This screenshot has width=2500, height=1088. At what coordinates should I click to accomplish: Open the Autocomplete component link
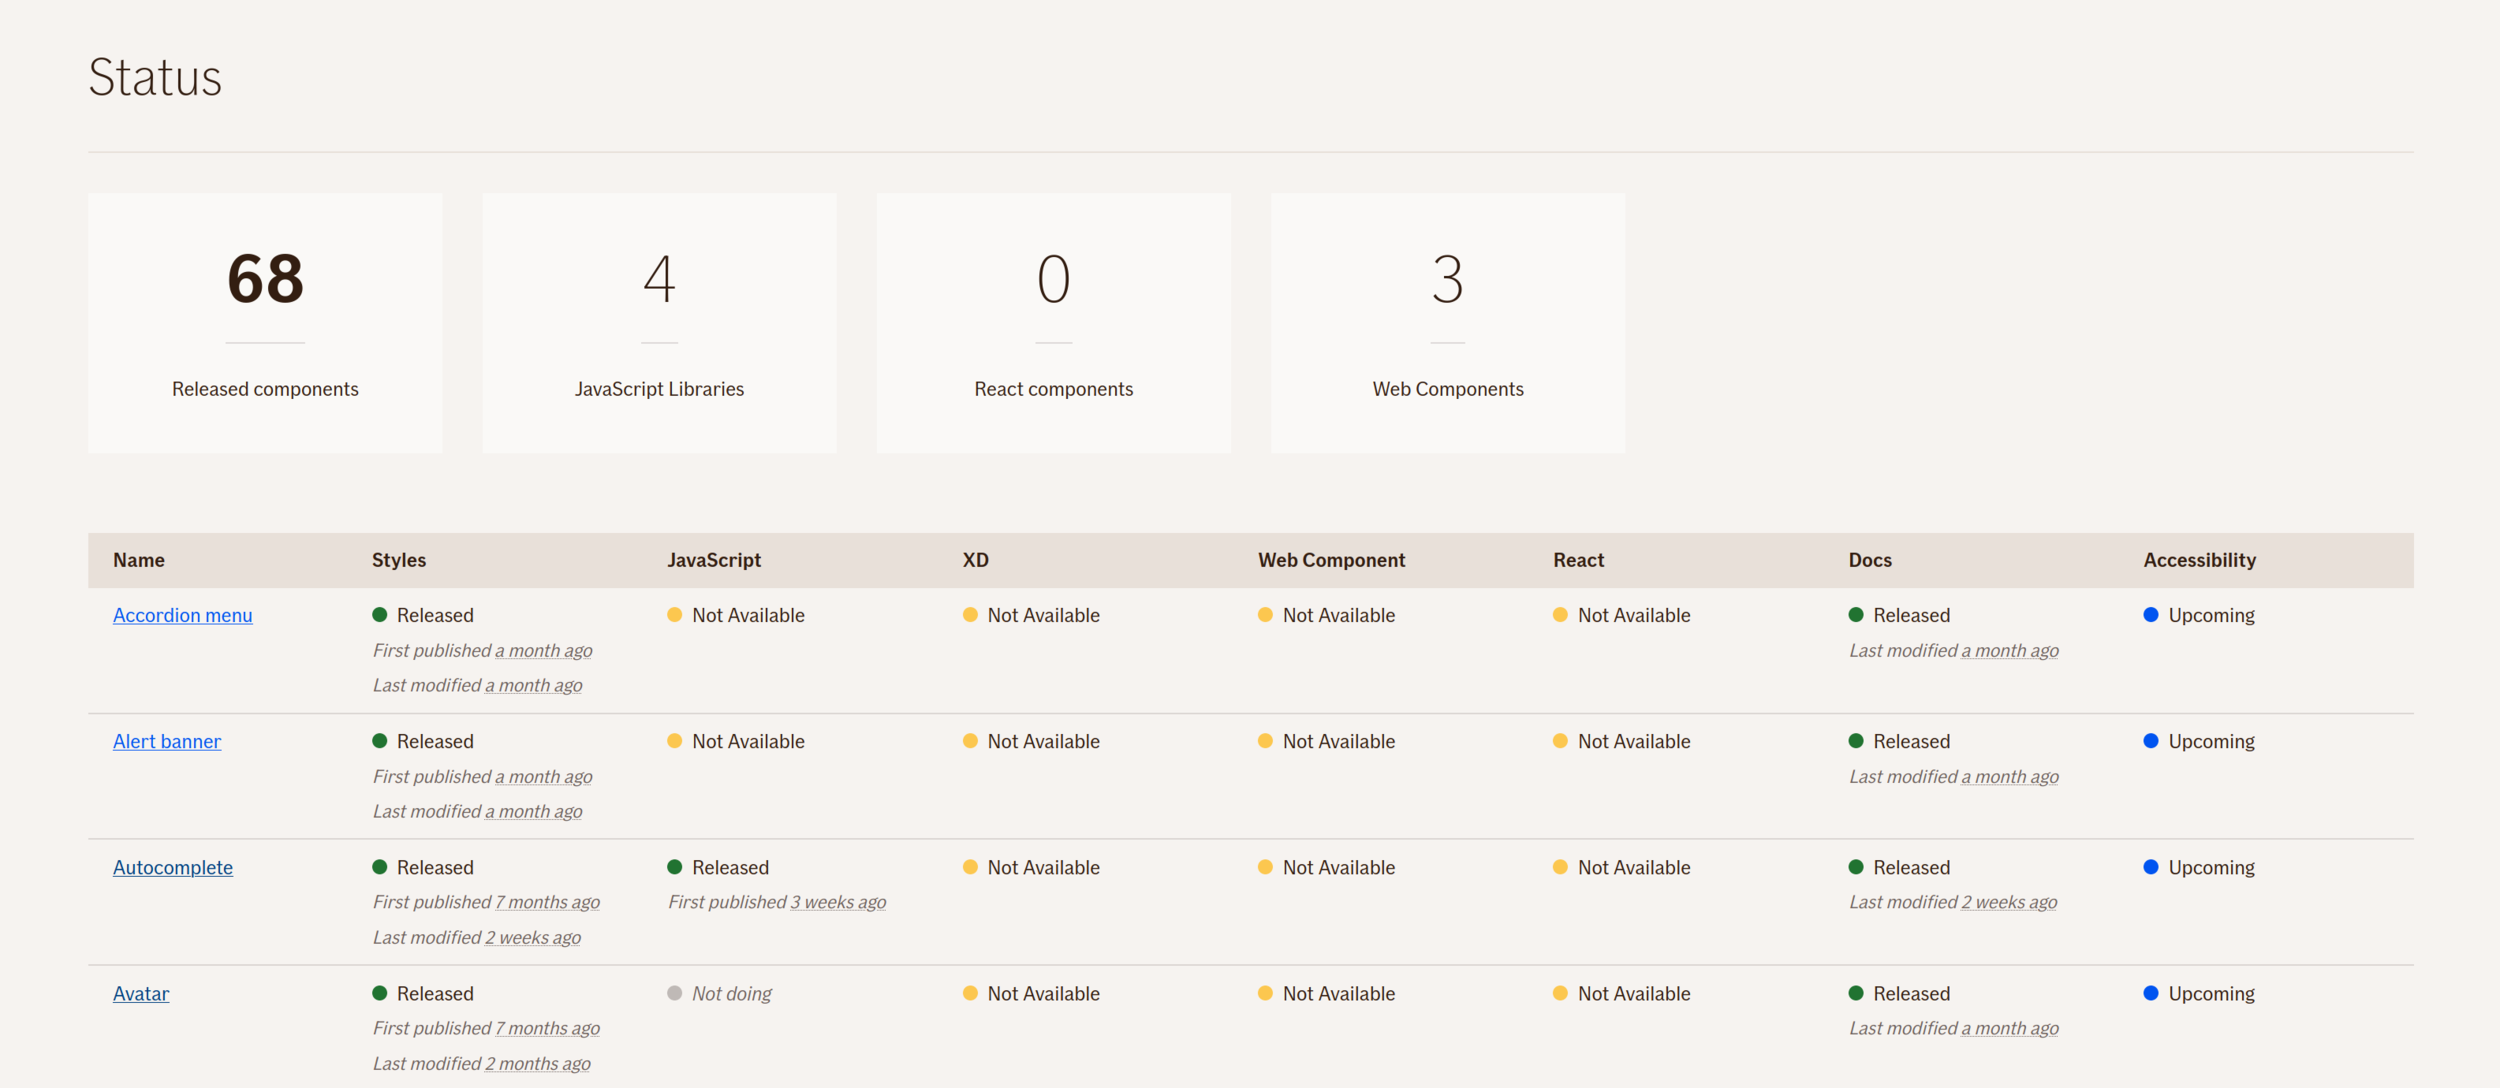click(x=172, y=868)
